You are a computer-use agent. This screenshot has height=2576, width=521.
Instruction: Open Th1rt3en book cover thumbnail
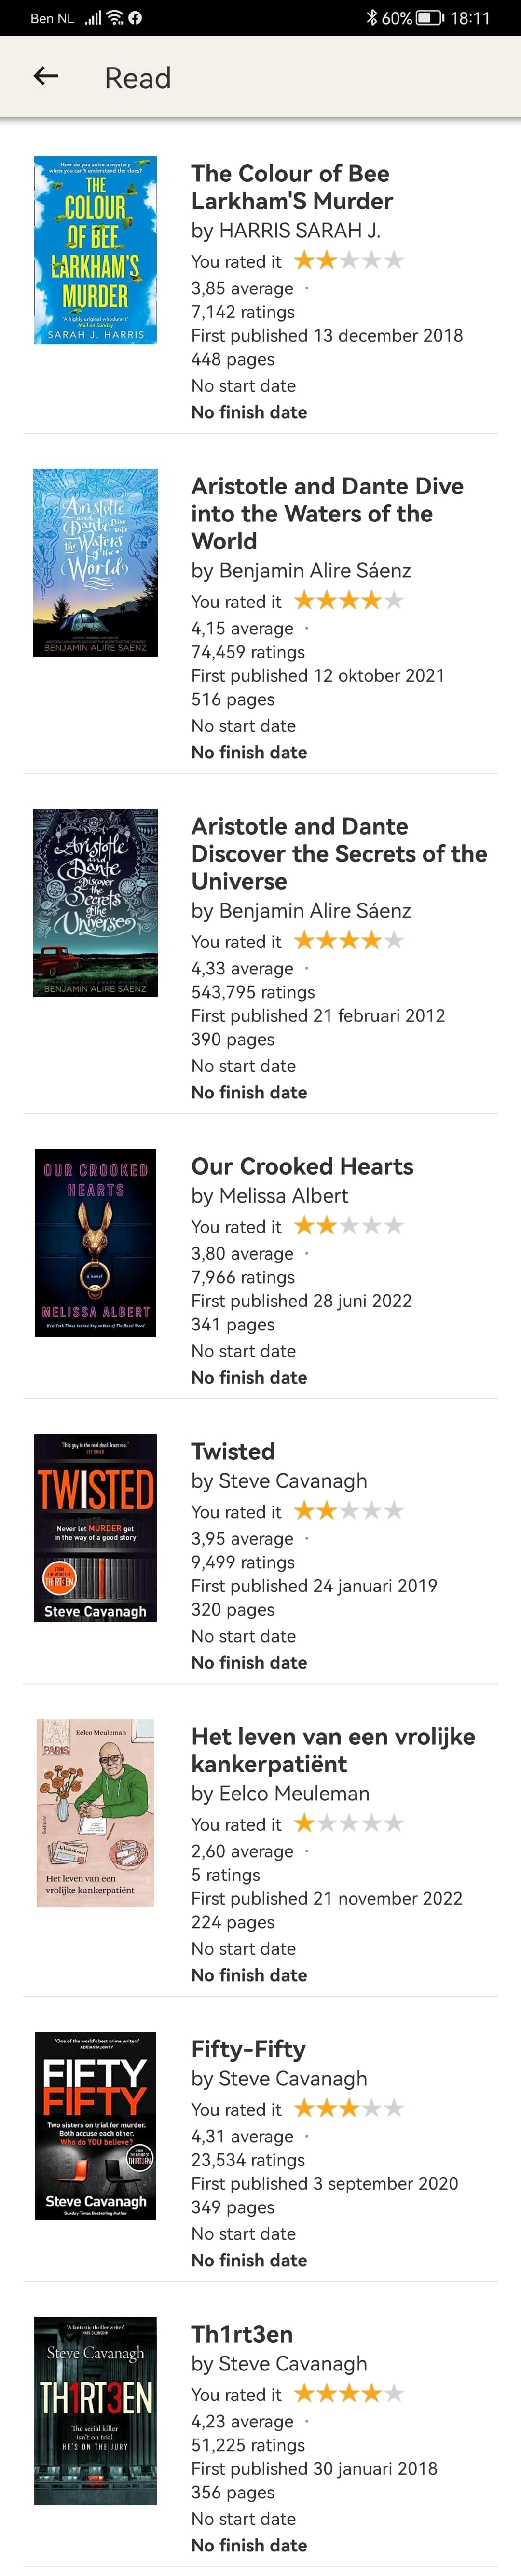point(95,2411)
